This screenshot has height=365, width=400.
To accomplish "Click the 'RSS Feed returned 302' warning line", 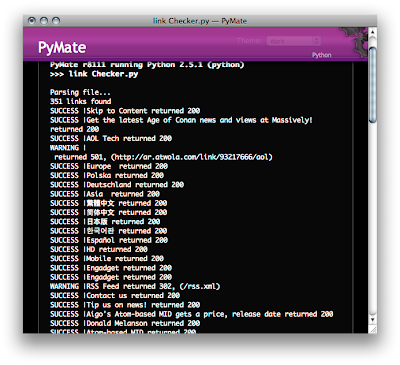I will coord(135,286).
